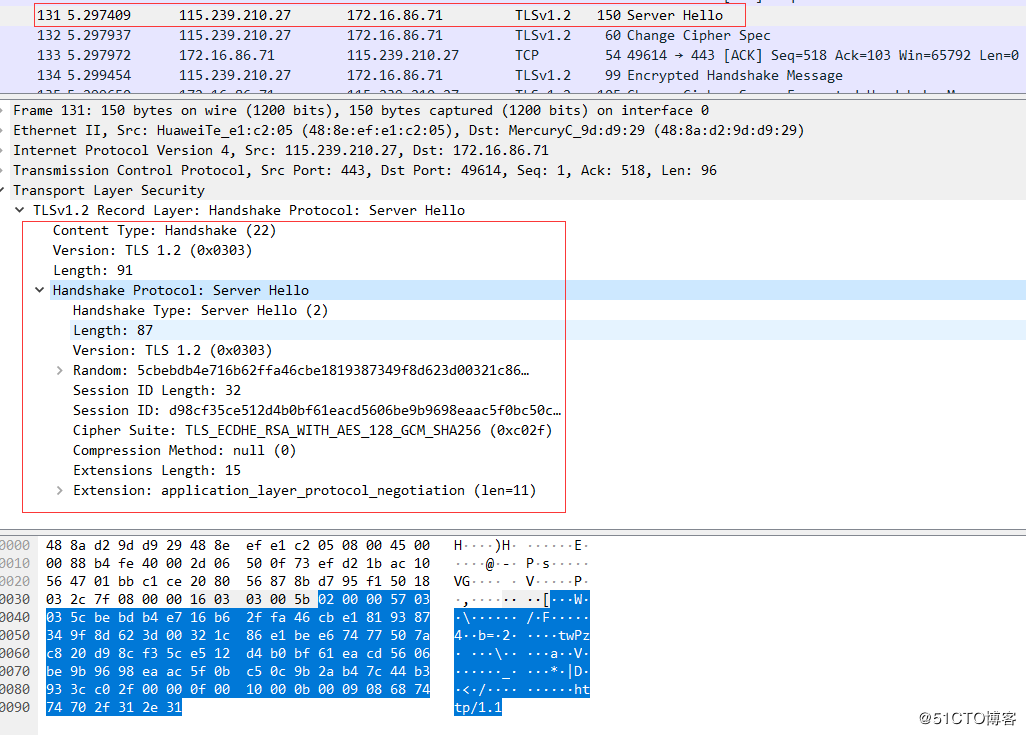The height and width of the screenshot is (735, 1026).
Task: Expand Transmission Control Protocol section
Action: [5, 170]
